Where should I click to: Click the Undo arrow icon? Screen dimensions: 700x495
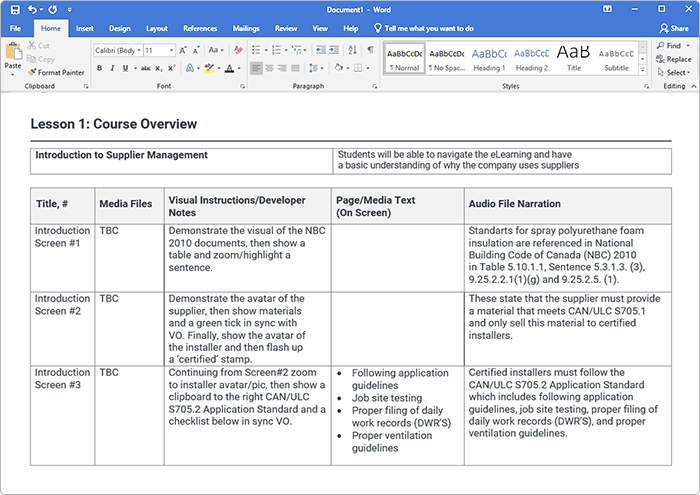tap(32, 9)
